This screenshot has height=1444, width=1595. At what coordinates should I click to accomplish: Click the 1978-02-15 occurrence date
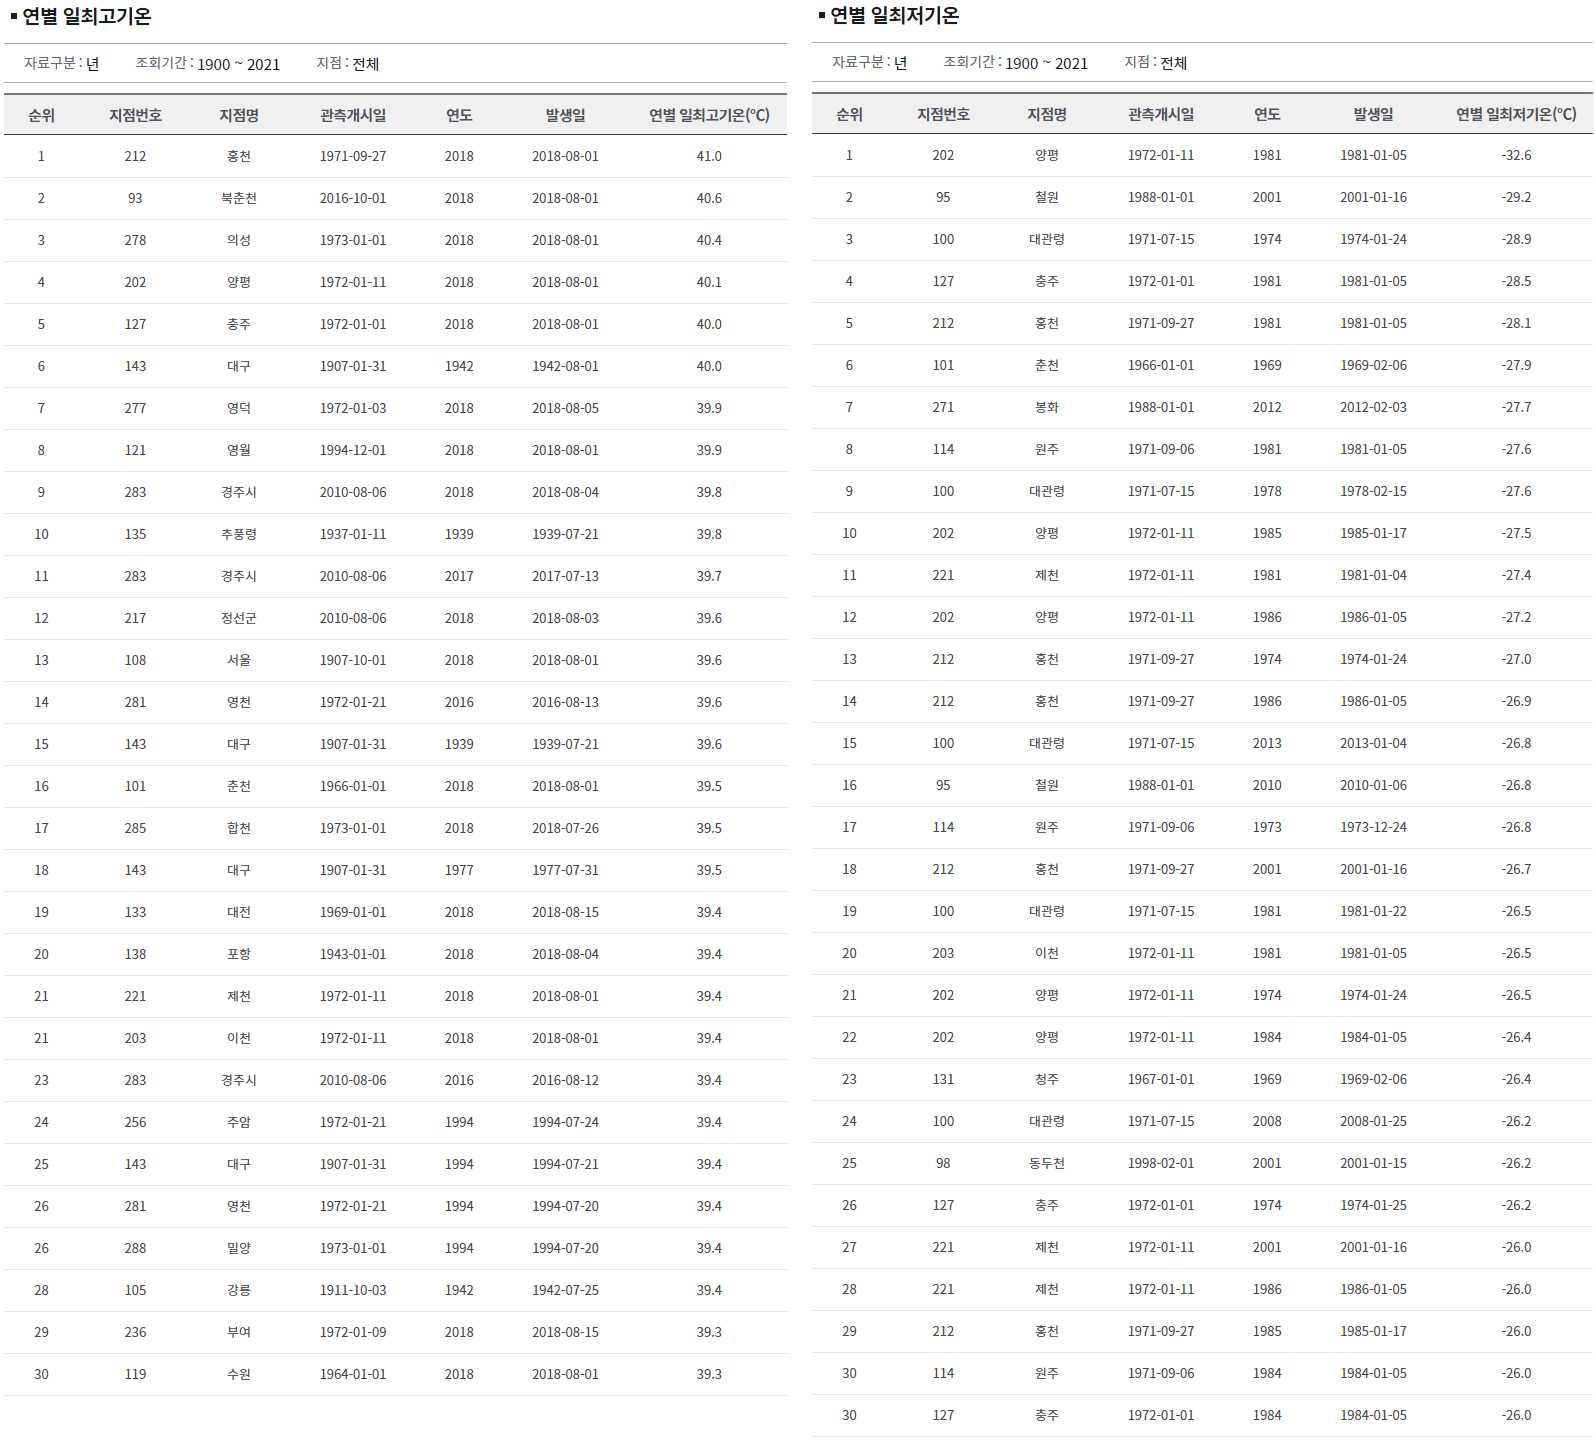[x=1373, y=491]
